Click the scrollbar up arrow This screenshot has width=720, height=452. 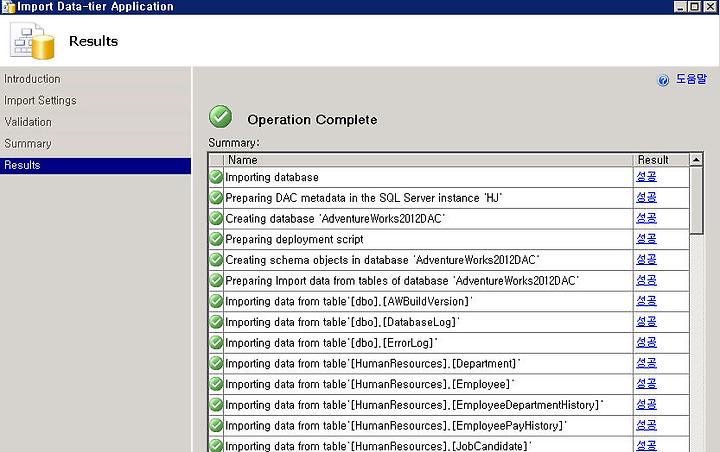click(x=696, y=160)
